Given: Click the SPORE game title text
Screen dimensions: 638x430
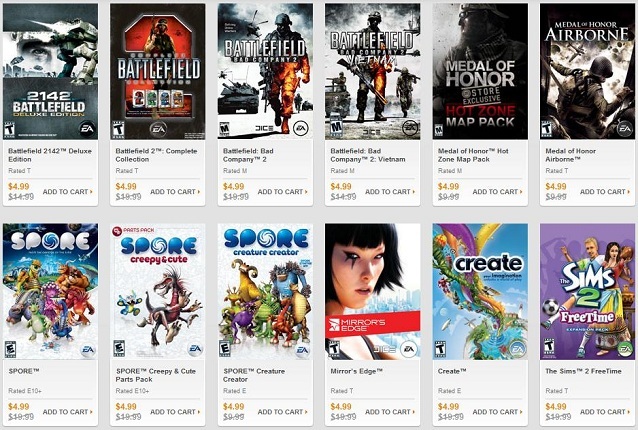Looking at the screenshot, I should [24, 371].
